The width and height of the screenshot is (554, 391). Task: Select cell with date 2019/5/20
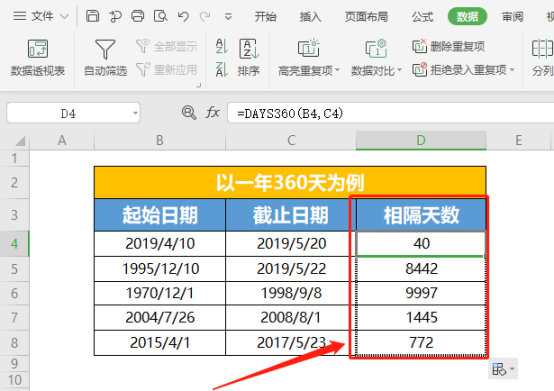pyautogui.click(x=291, y=244)
